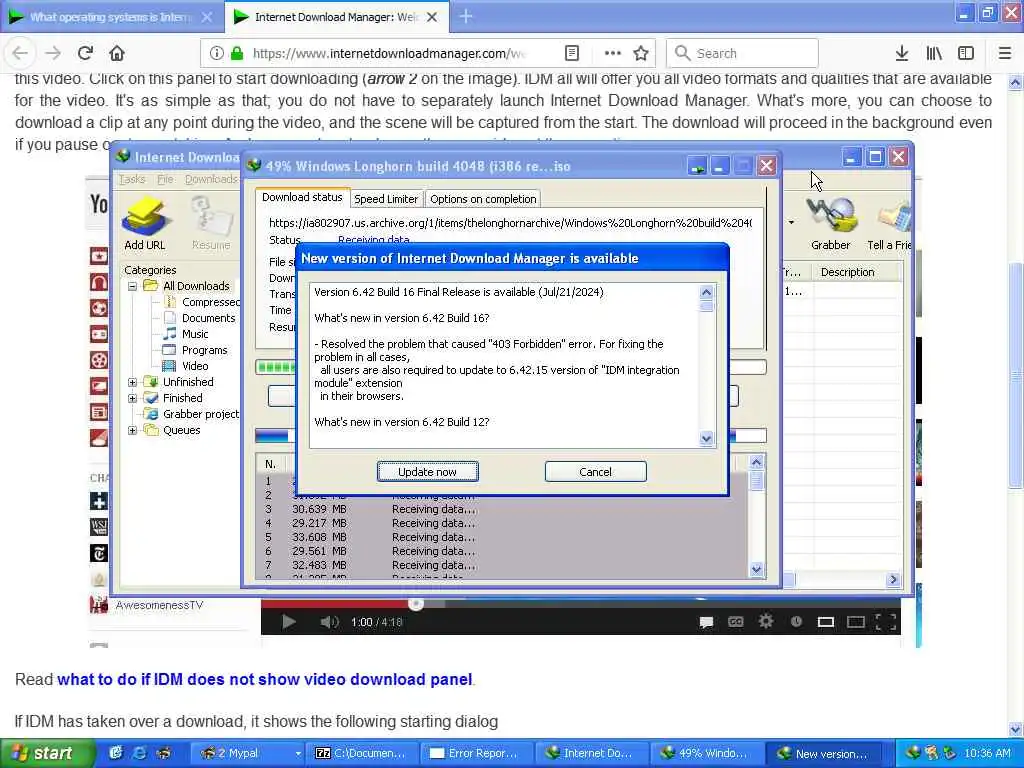Open the Tasks menu in IDM
The height and width of the screenshot is (768, 1024).
132,179
